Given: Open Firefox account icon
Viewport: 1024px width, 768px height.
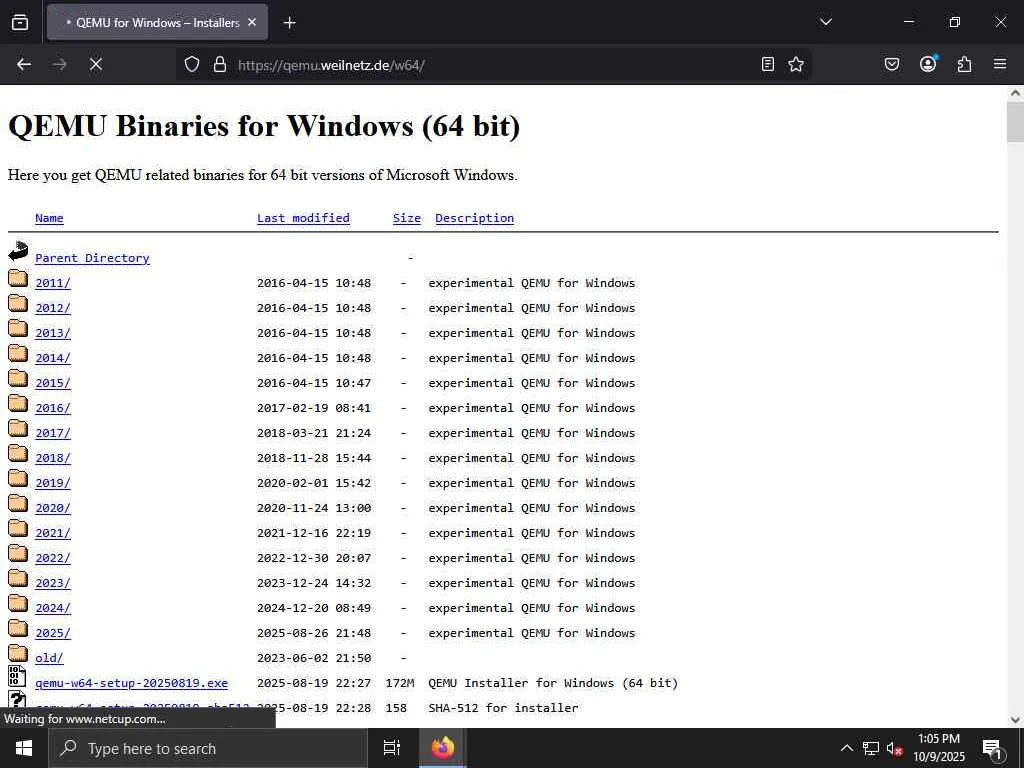Looking at the screenshot, I should [928, 64].
